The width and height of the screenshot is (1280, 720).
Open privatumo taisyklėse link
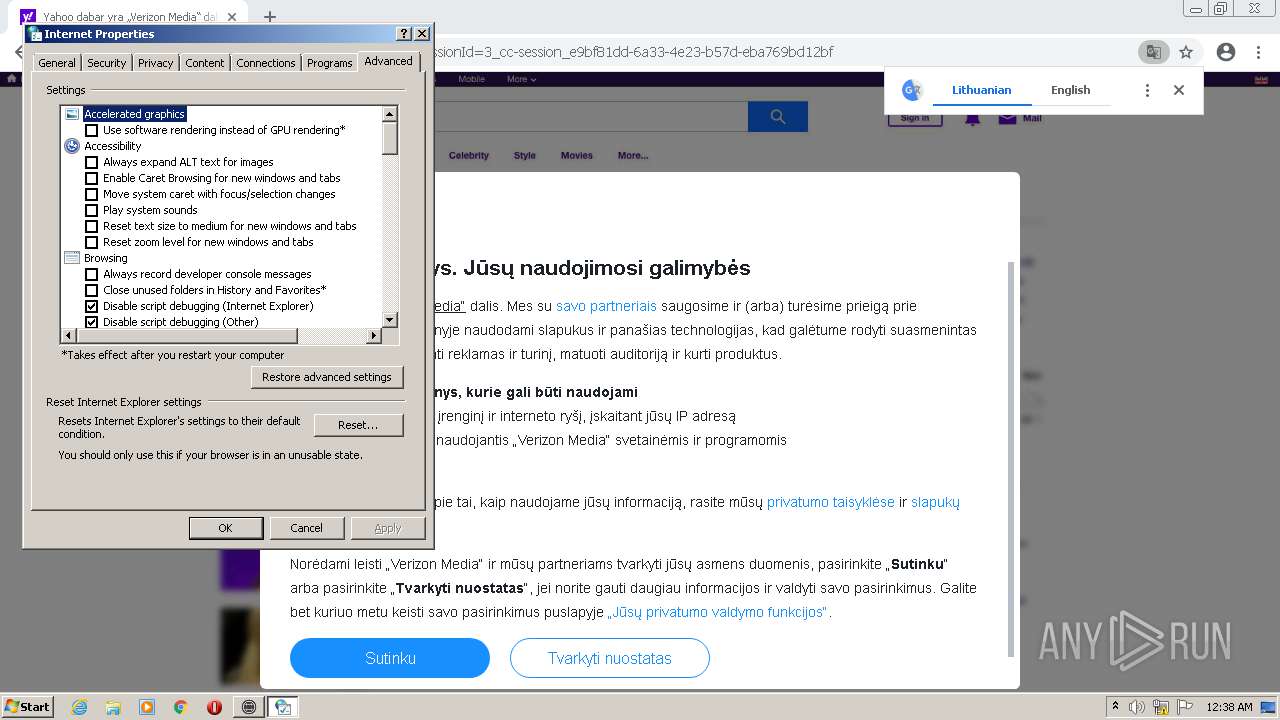(831, 502)
